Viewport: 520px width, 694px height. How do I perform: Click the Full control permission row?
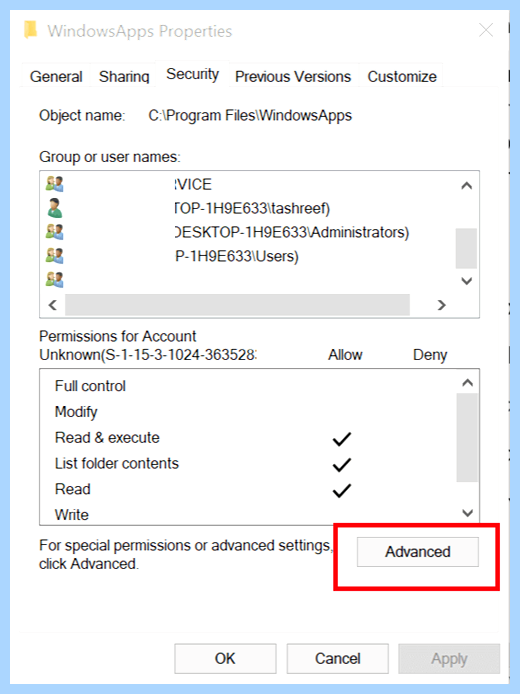[x=248, y=386]
